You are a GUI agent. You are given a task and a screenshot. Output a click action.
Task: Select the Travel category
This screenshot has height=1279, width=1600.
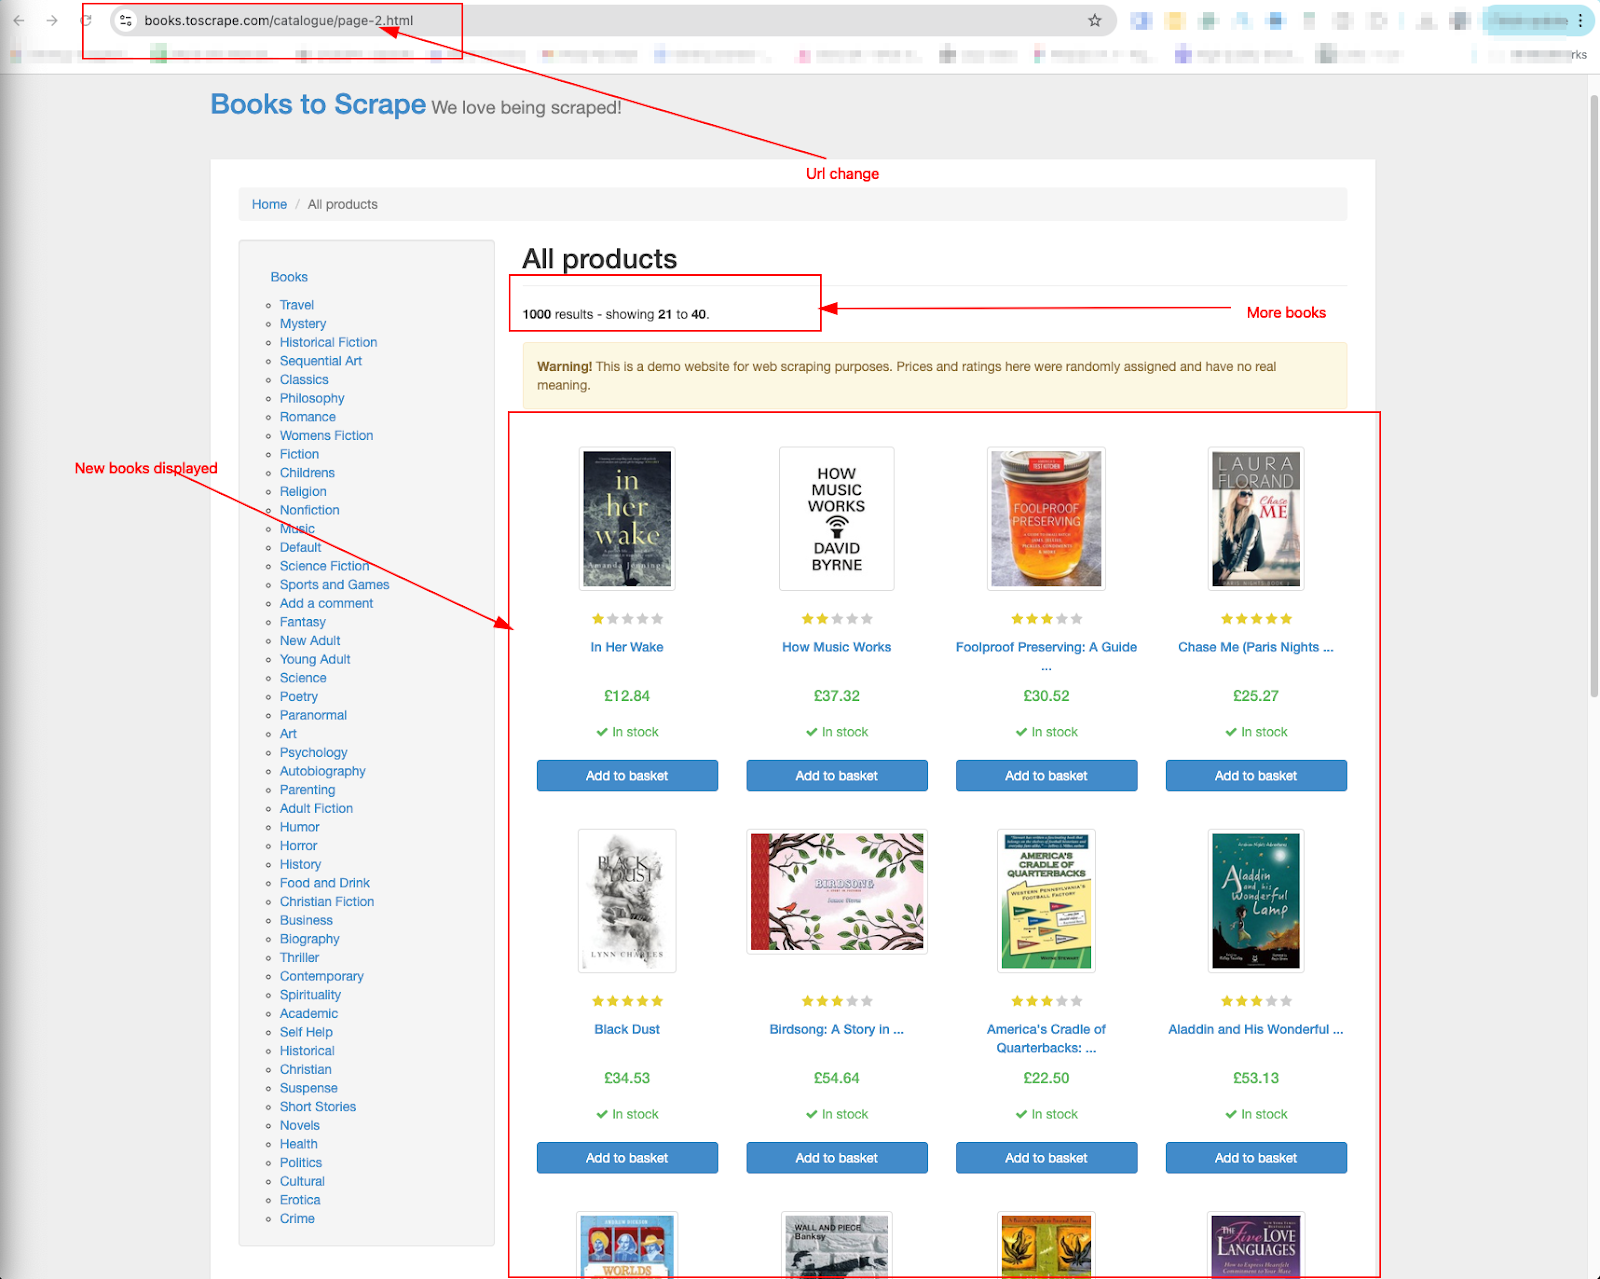(297, 305)
